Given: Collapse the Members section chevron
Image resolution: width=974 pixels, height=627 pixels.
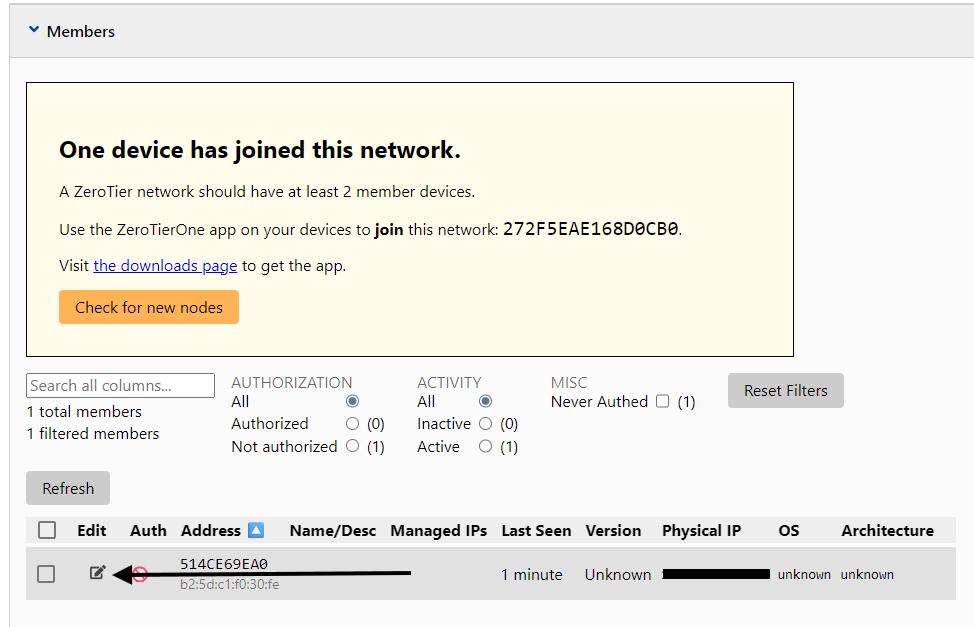Looking at the screenshot, I should (34, 31).
